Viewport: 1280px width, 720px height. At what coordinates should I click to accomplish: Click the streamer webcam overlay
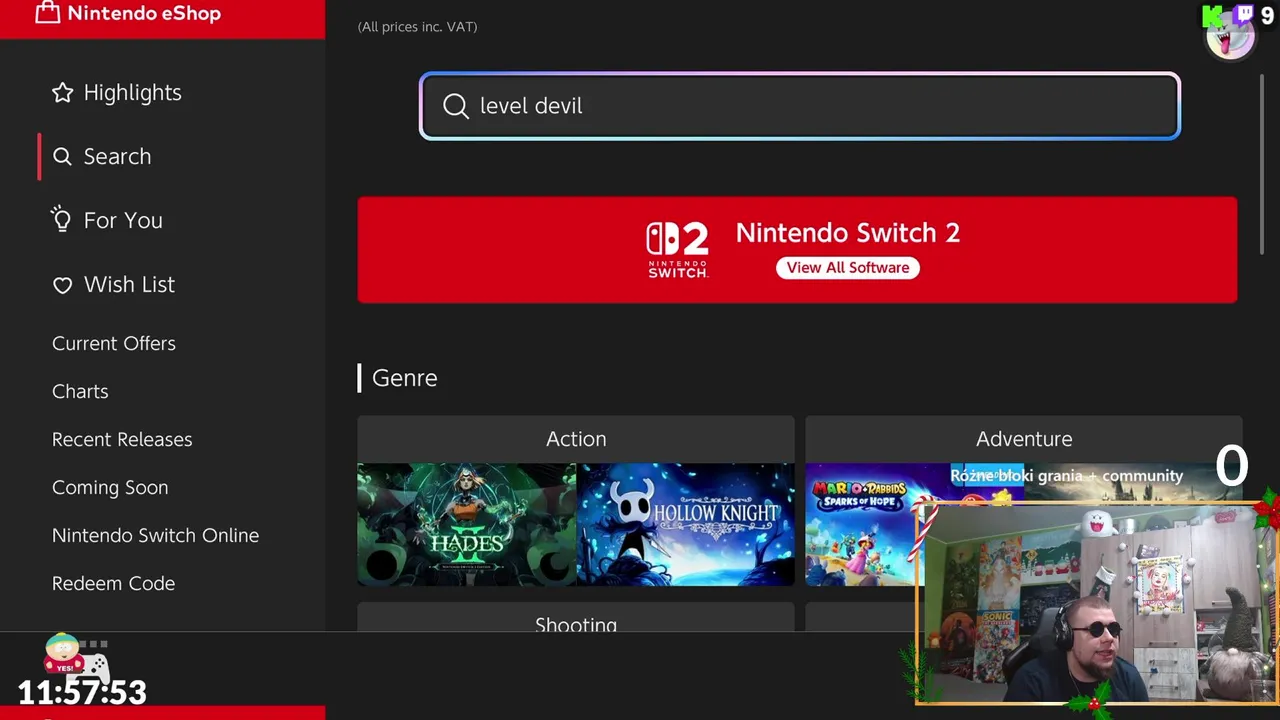pyautogui.click(x=1096, y=604)
